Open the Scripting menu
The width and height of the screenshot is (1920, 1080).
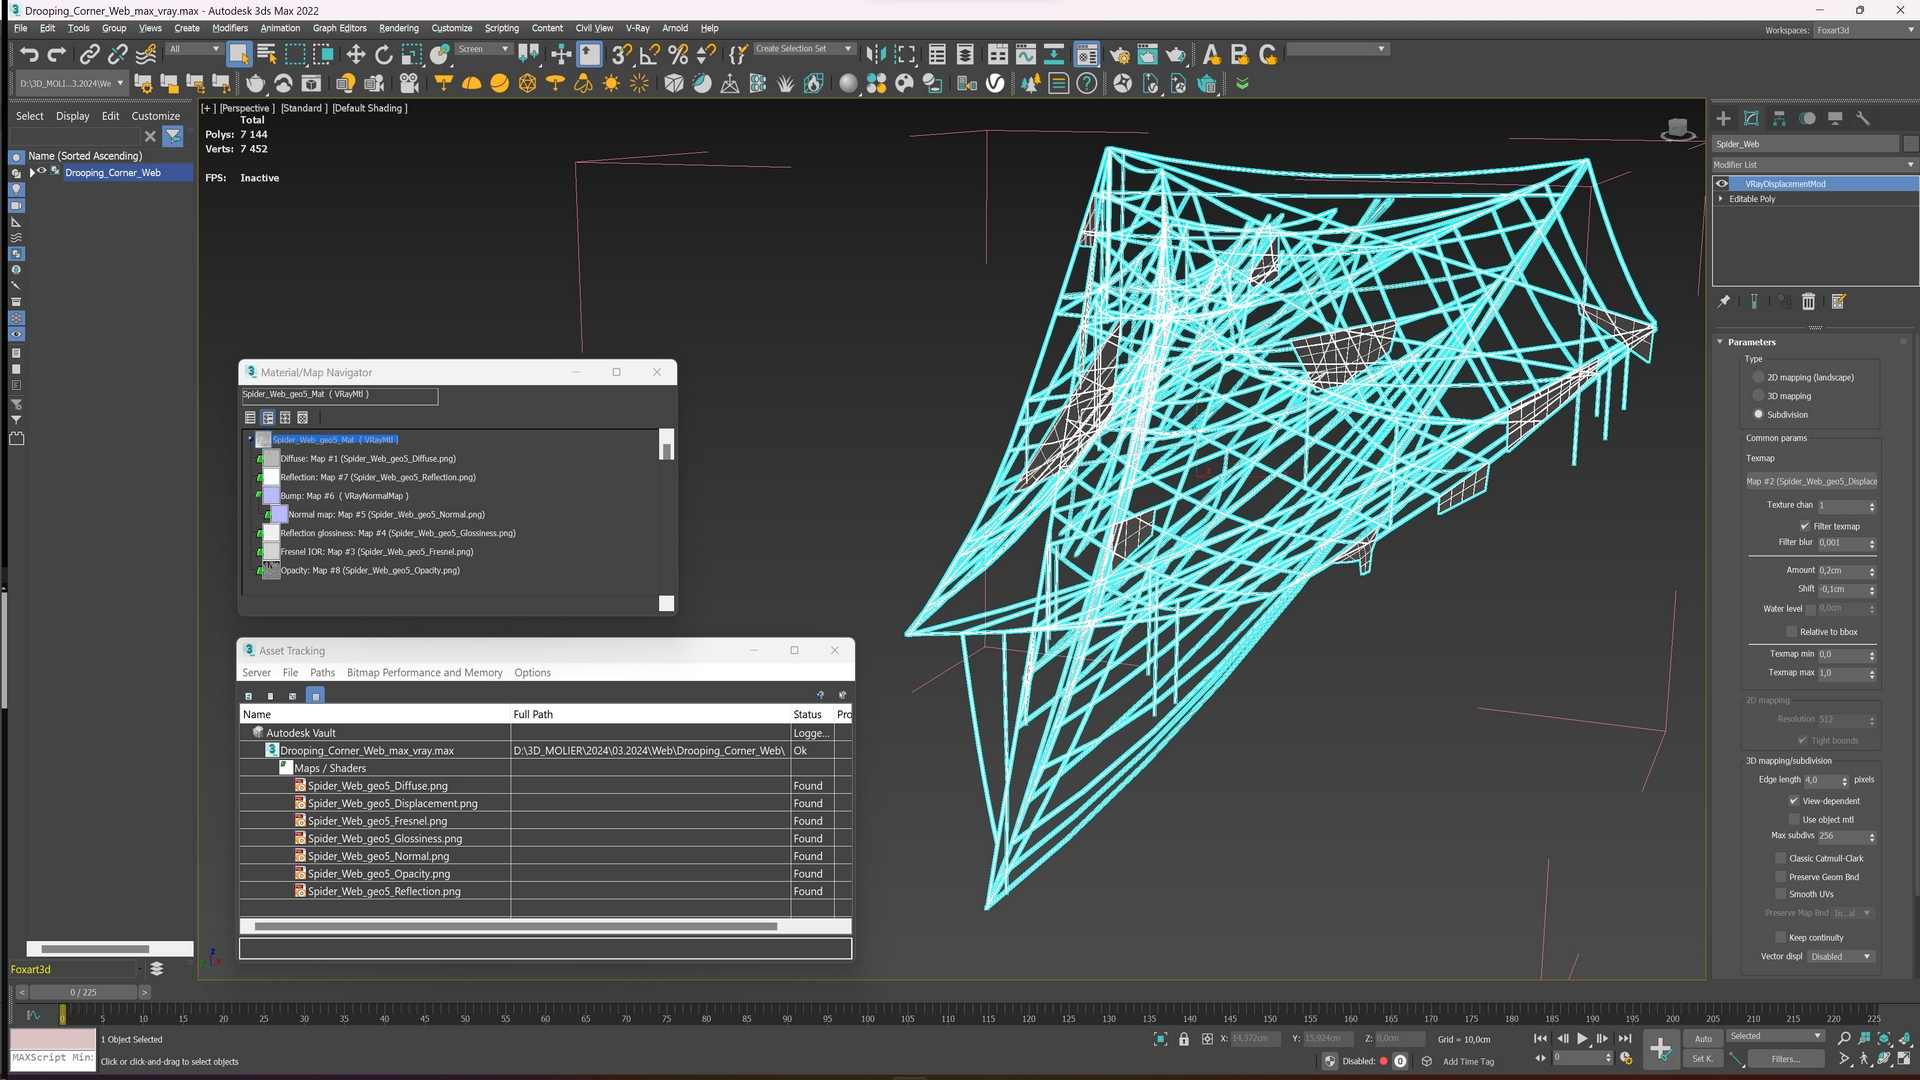[501, 28]
